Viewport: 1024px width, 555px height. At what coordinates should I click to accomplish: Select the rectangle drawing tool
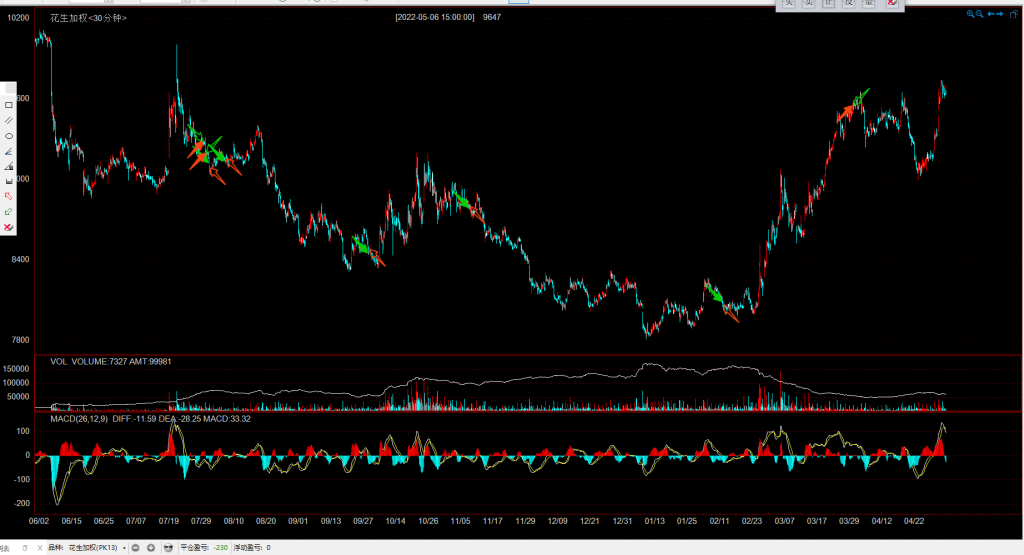coord(9,105)
